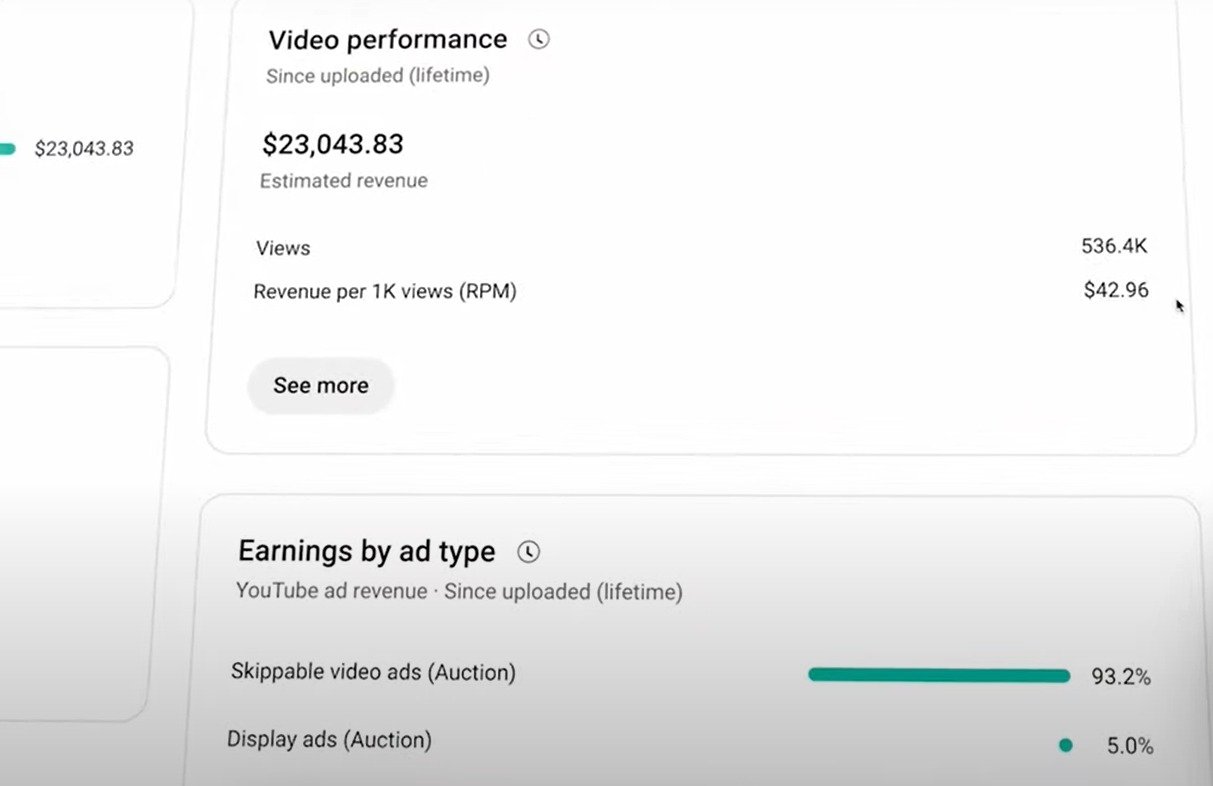Select the Display ads (Auction) label
The image size is (1213, 786).
tap(329, 740)
